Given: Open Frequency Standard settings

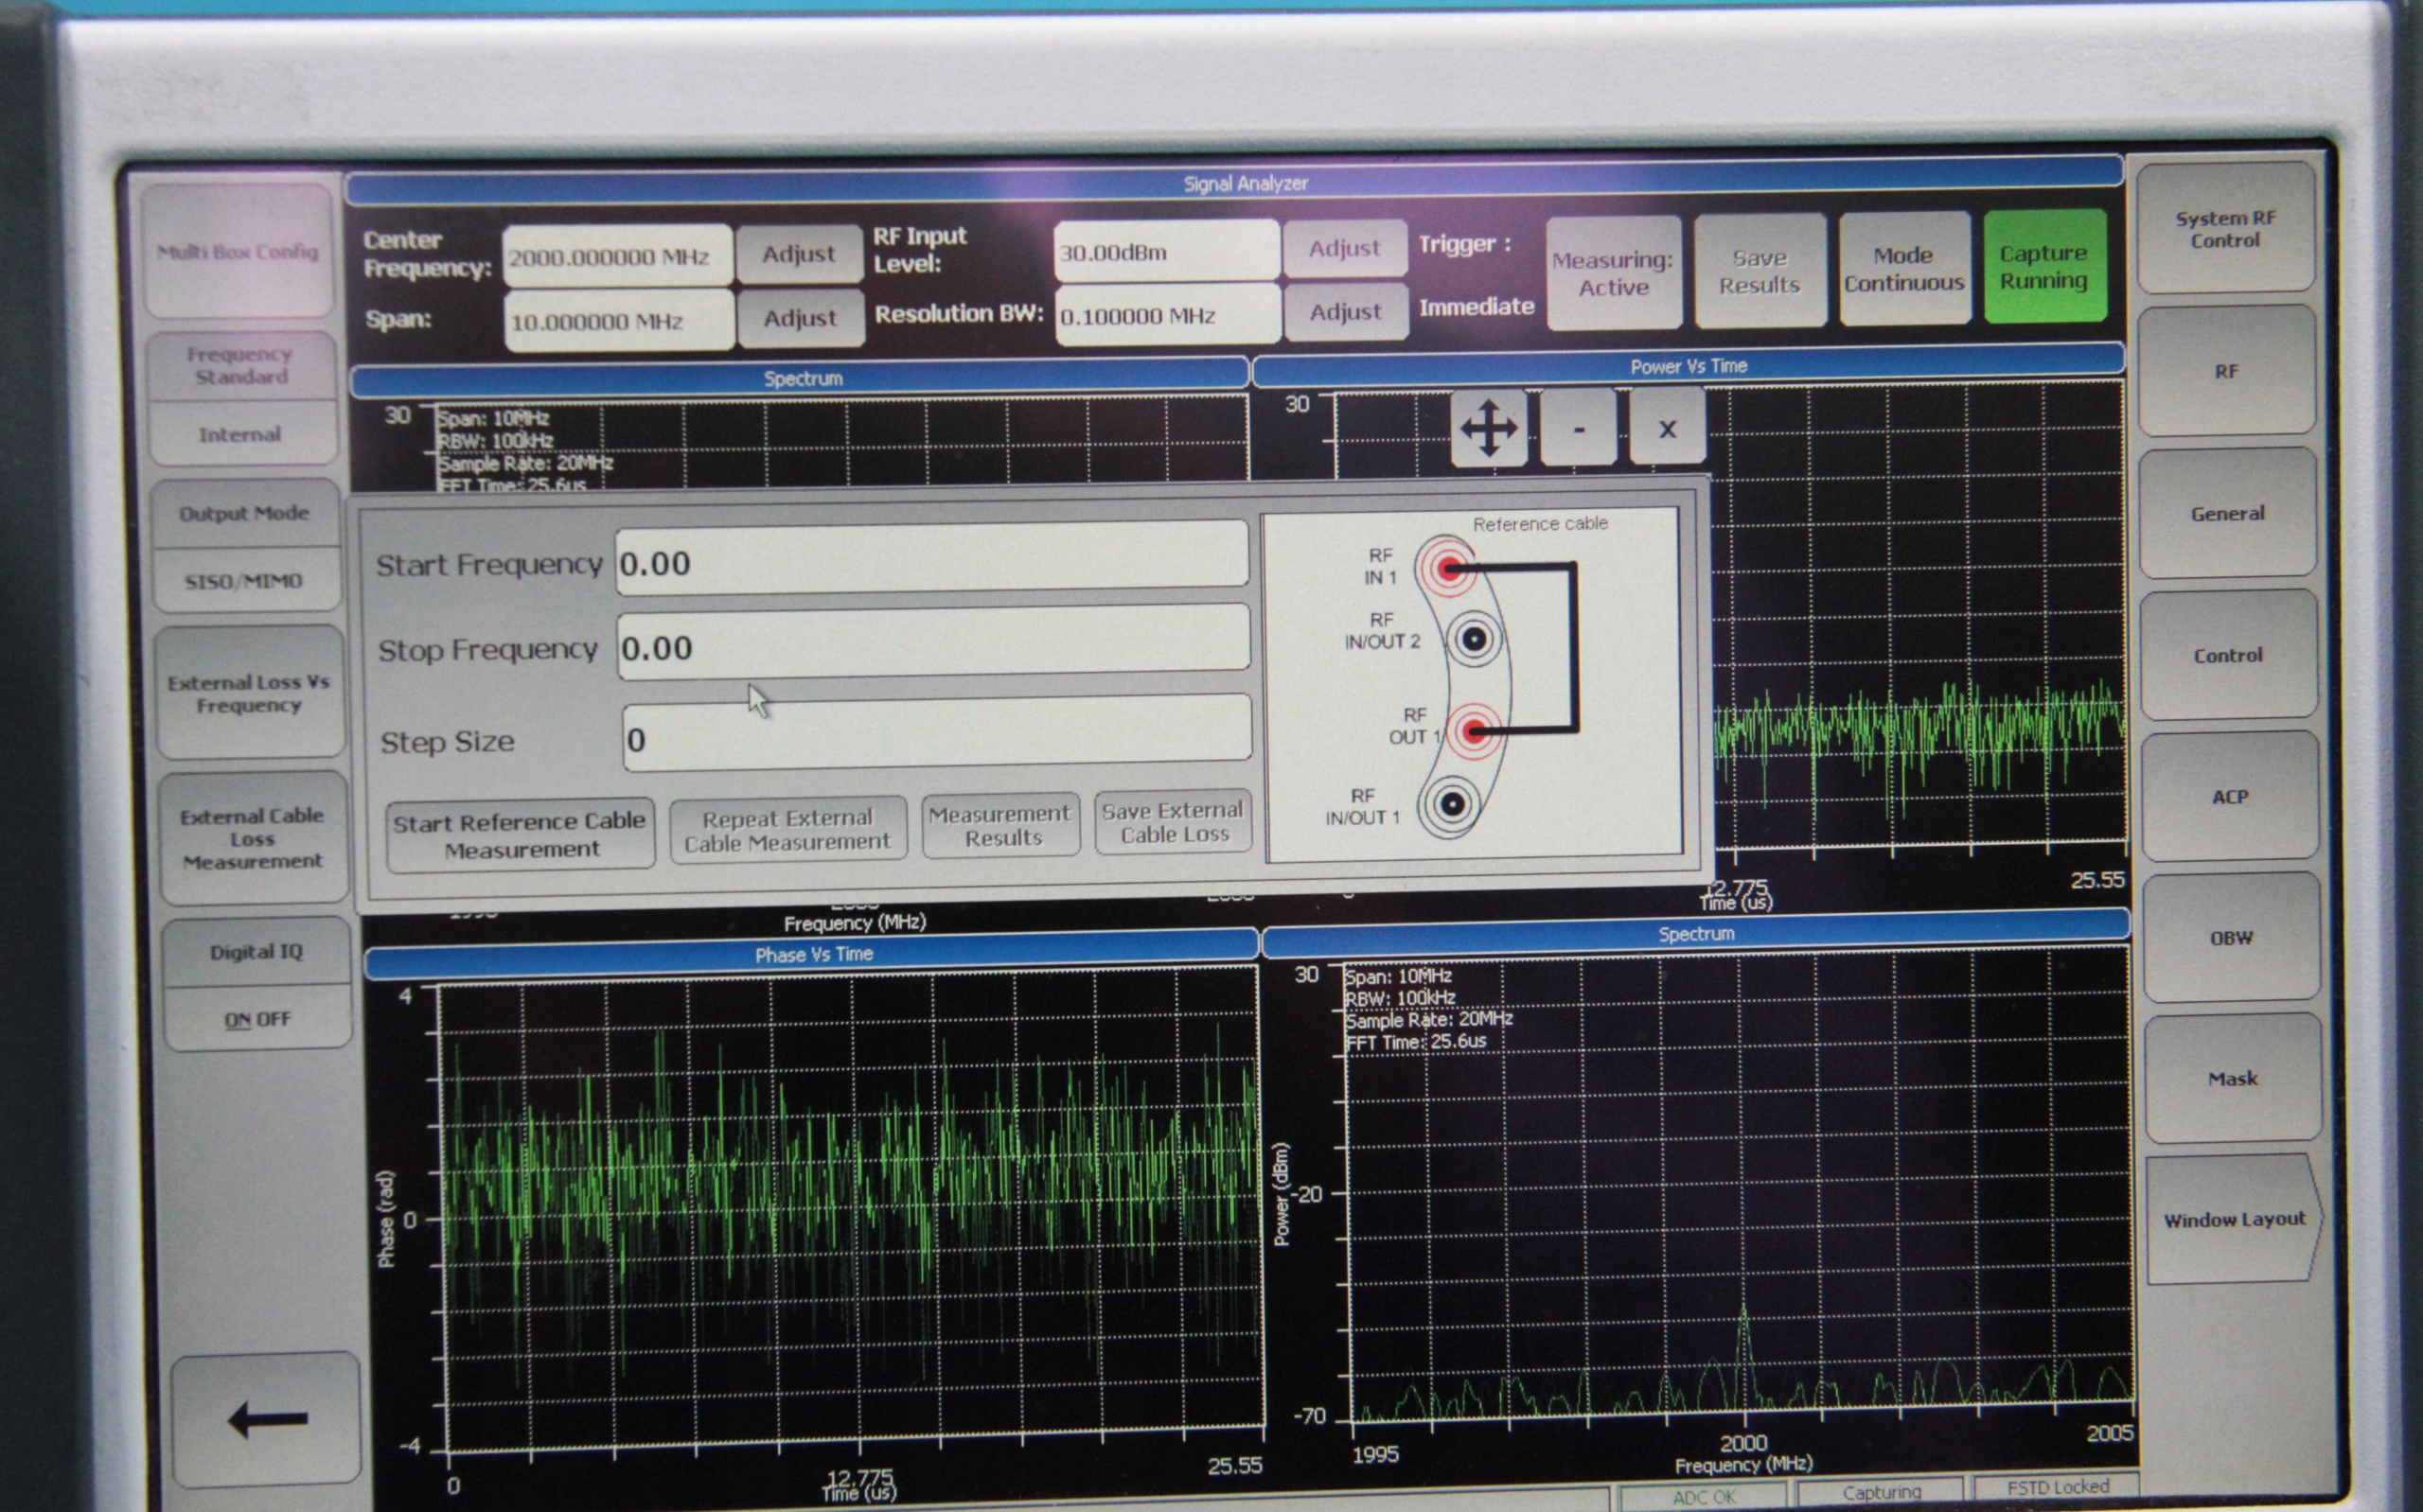Looking at the screenshot, I should click(240, 365).
